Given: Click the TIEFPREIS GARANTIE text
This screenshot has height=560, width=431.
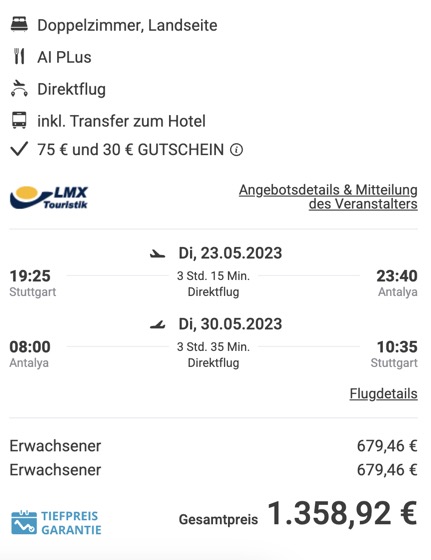Looking at the screenshot, I should (x=71, y=523).
